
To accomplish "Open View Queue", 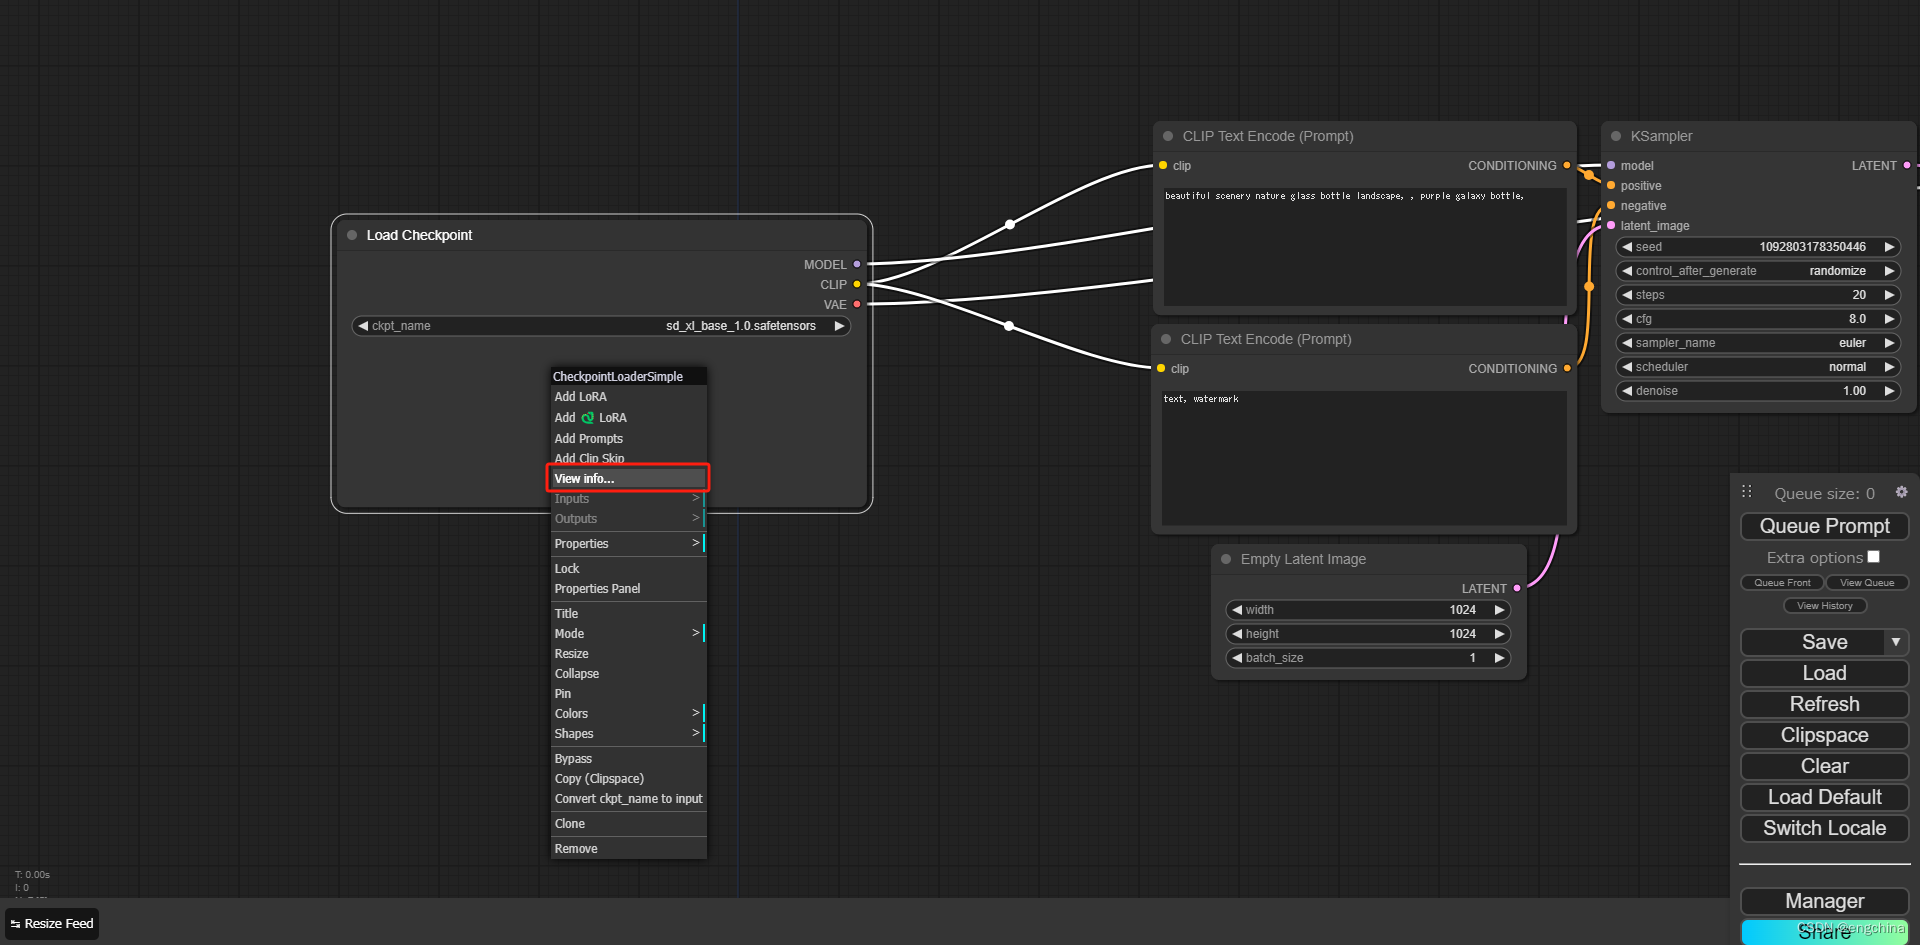I will (x=1867, y=583).
